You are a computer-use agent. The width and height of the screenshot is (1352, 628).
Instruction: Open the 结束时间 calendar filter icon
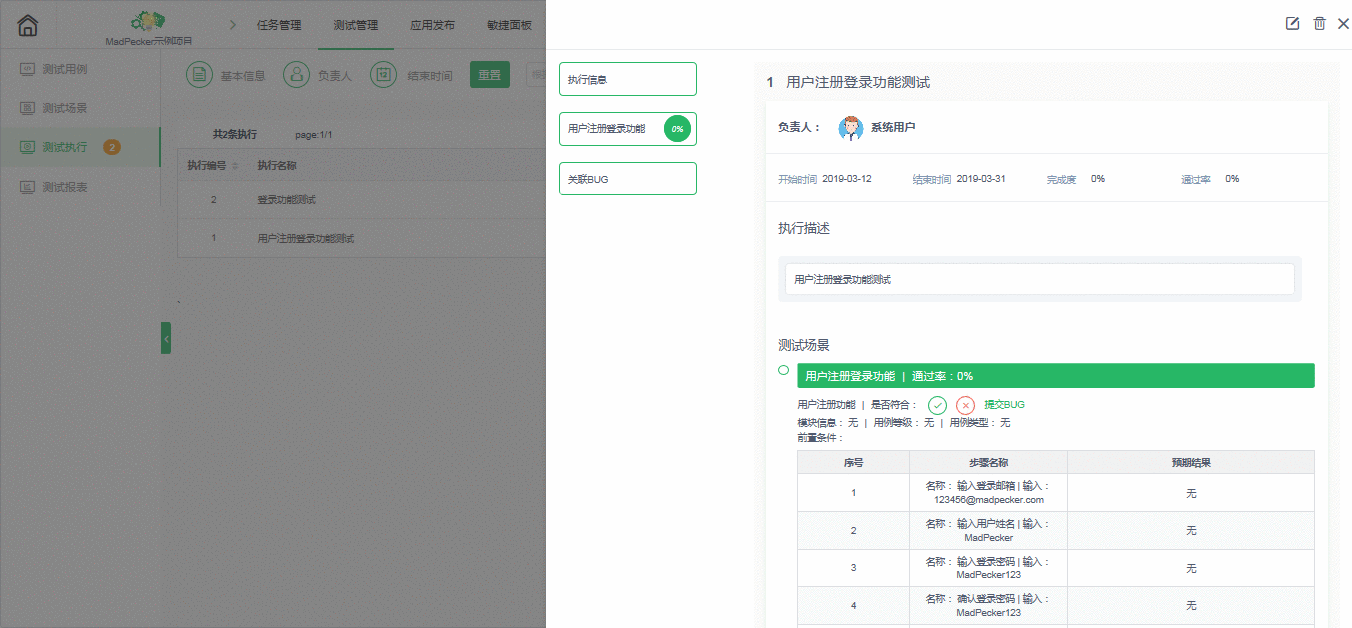pos(383,74)
